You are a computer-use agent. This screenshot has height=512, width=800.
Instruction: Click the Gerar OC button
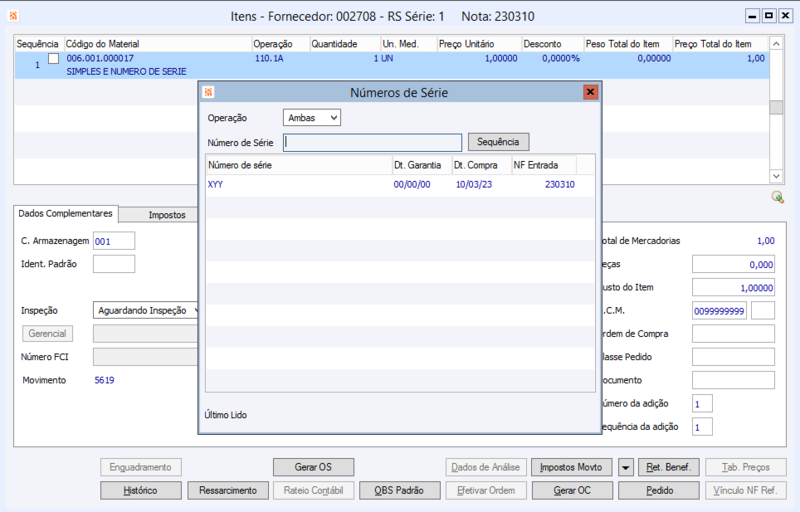point(572,491)
